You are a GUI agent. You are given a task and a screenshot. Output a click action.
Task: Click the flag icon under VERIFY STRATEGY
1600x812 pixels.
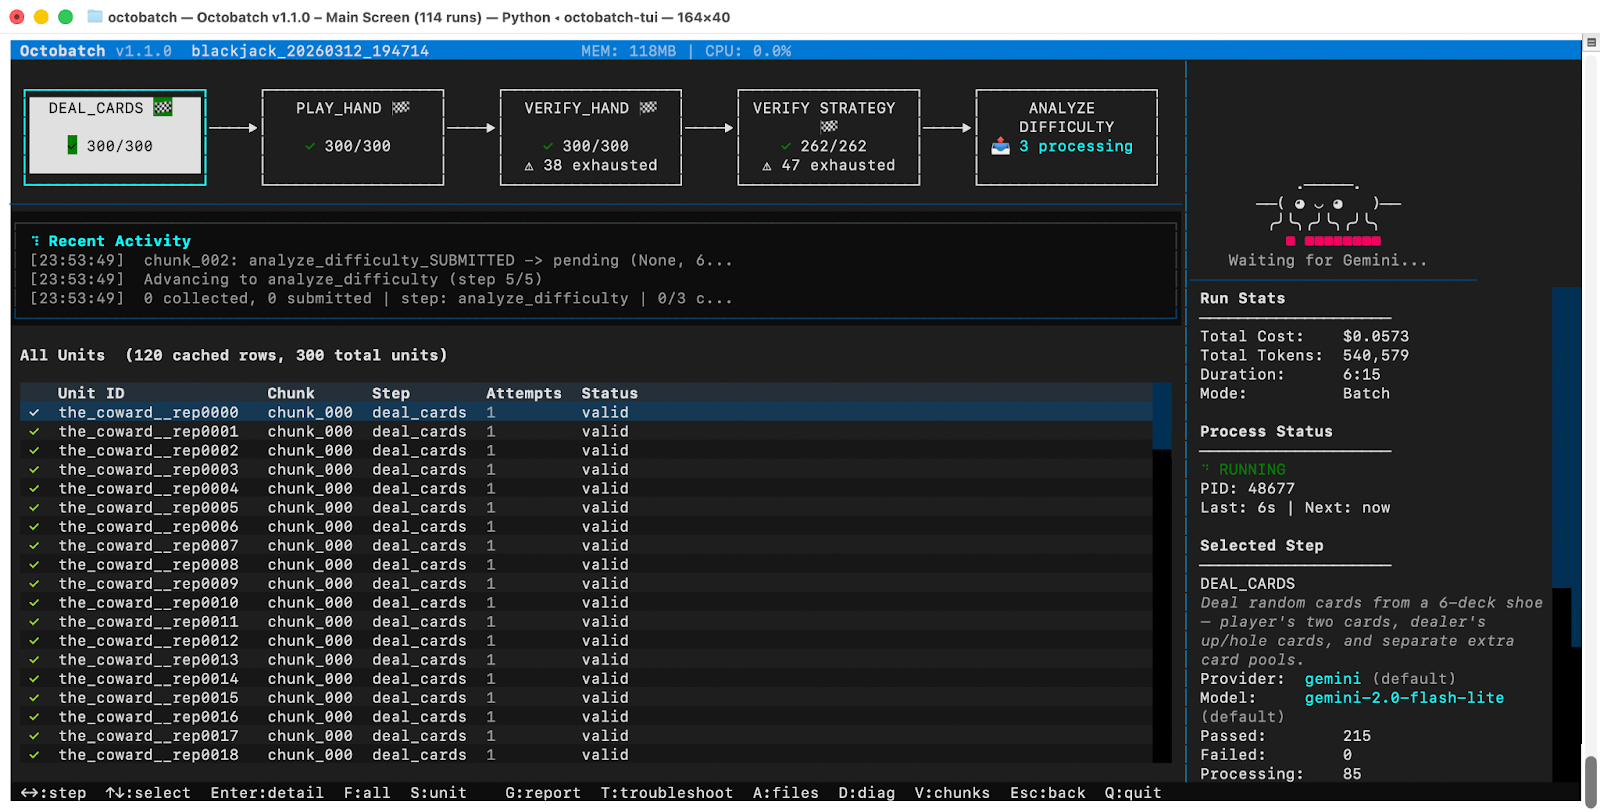tap(829, 127)
